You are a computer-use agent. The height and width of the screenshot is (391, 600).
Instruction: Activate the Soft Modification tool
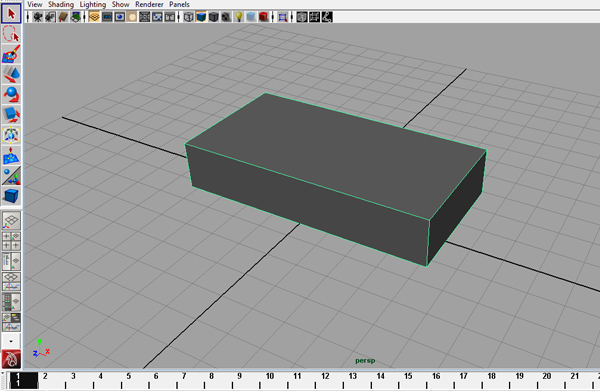11,155
